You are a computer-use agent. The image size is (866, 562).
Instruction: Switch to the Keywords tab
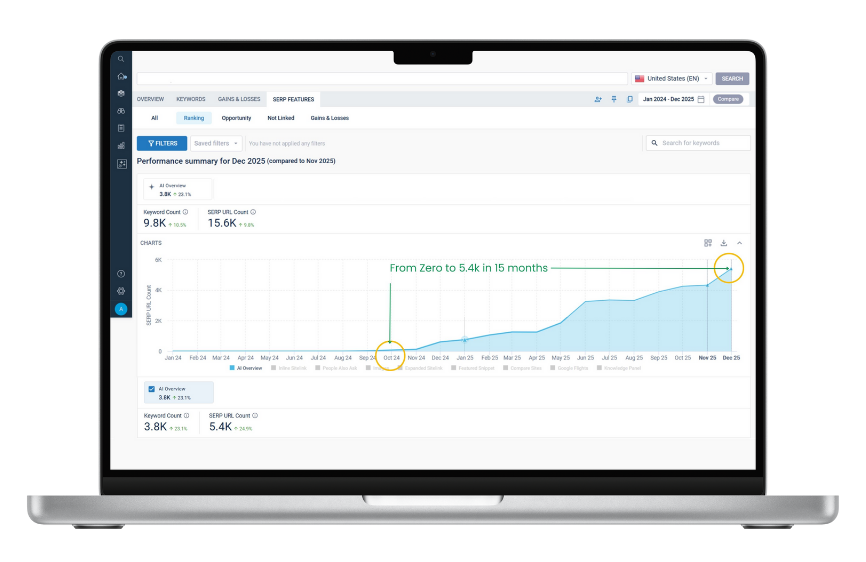click(x=191, y=99)
